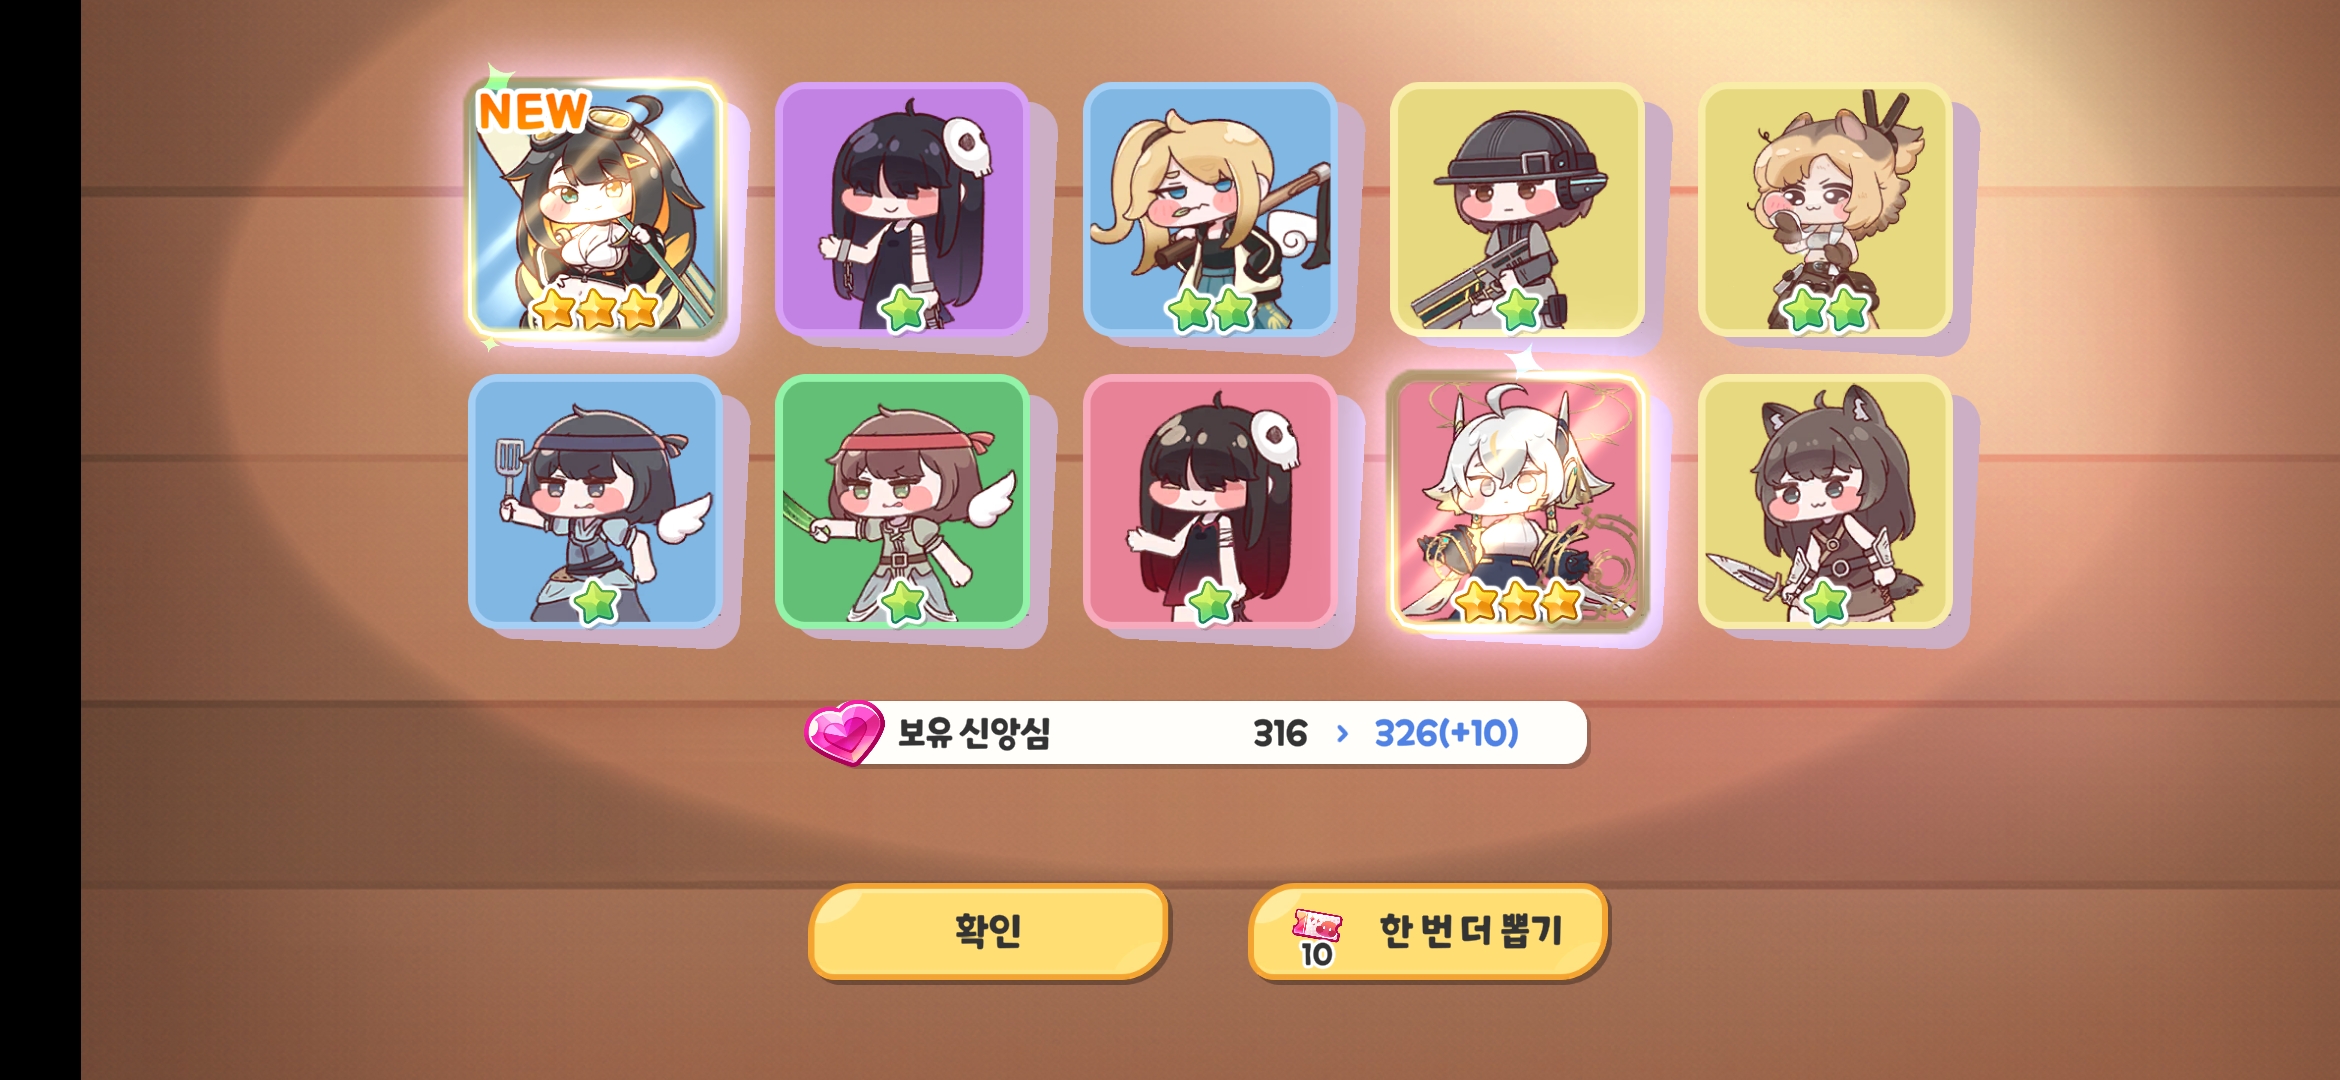
Task: Tap the blue card with spatula girl
Action: coord(595,501)
